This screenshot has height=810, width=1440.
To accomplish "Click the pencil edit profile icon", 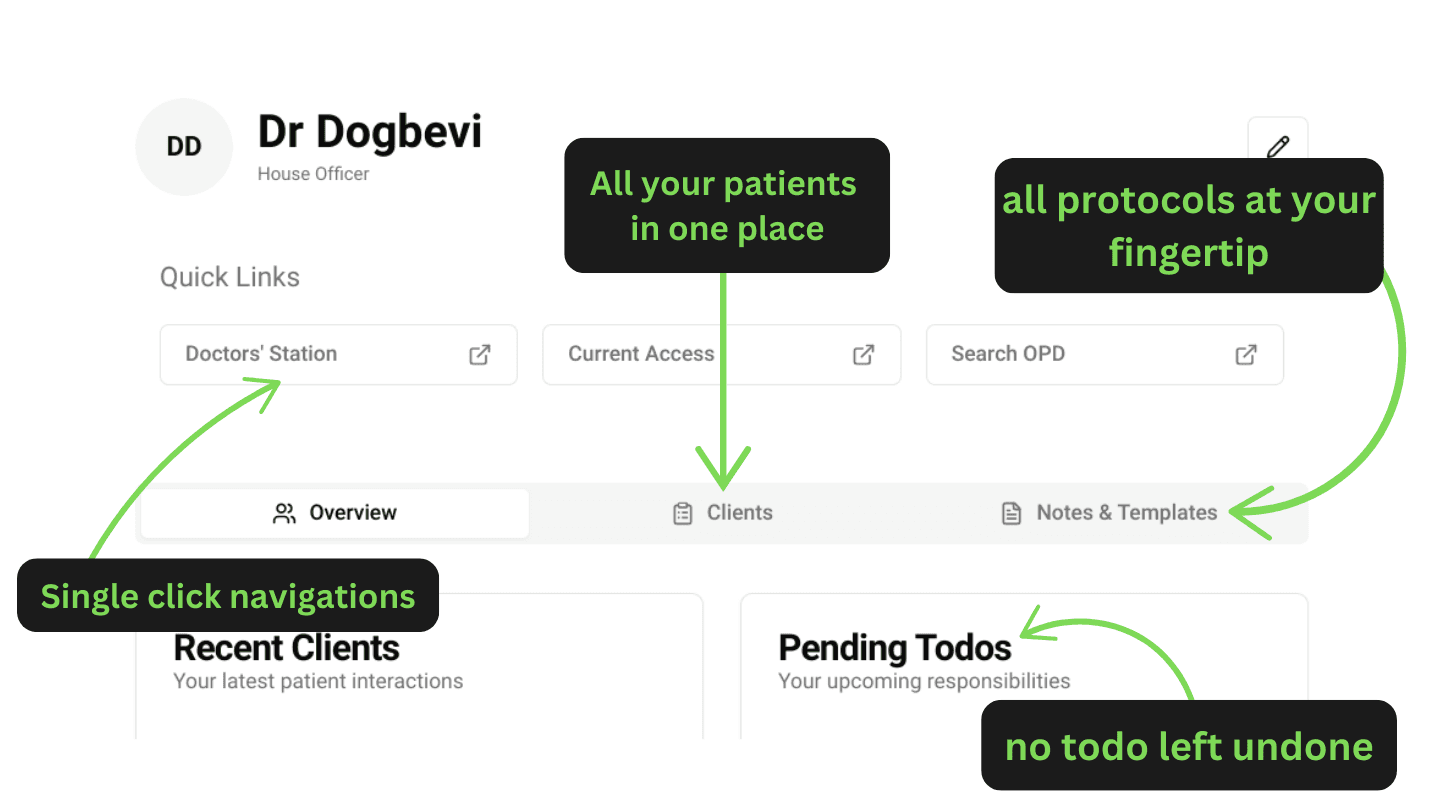I will (x=1277, y=146).
